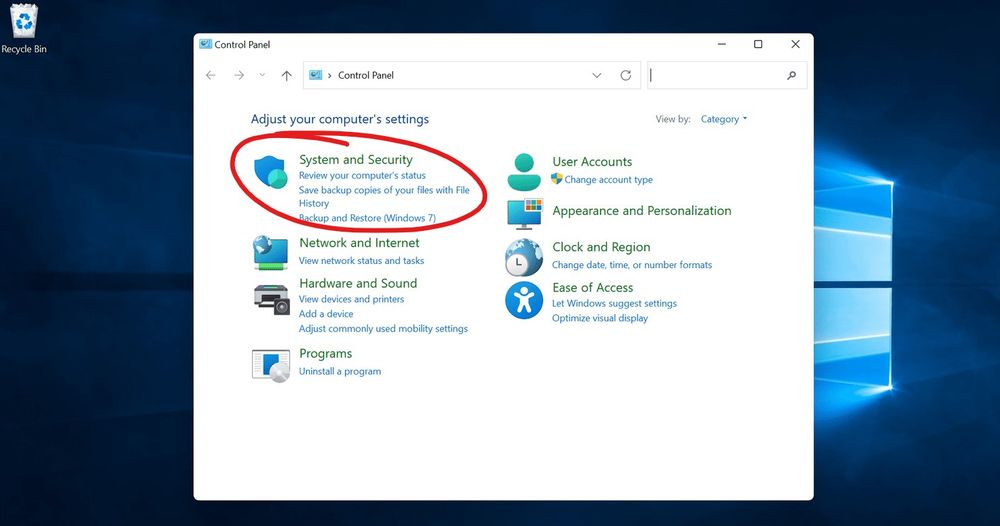Open the Programs heading link
The height and width of the screenshot is (526, 1000).
[x=325, y=353]
